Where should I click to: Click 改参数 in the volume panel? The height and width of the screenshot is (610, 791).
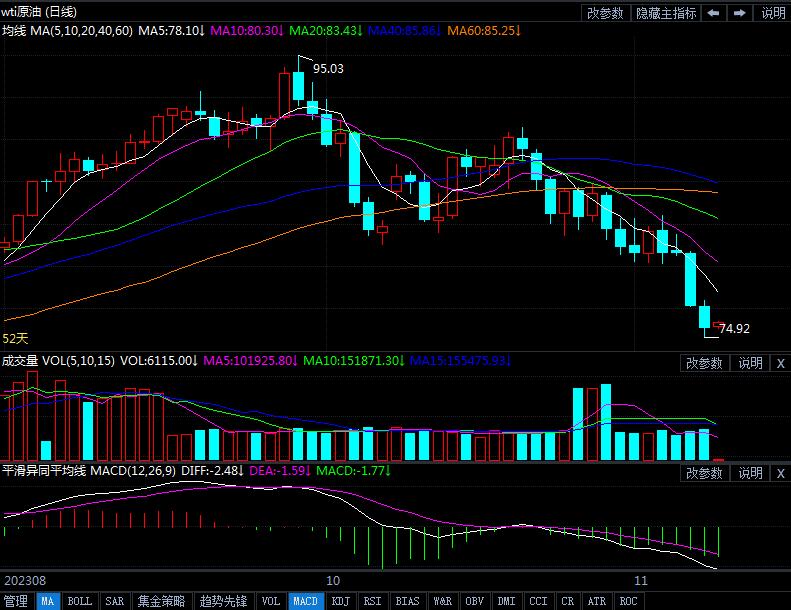click(704, 363)
